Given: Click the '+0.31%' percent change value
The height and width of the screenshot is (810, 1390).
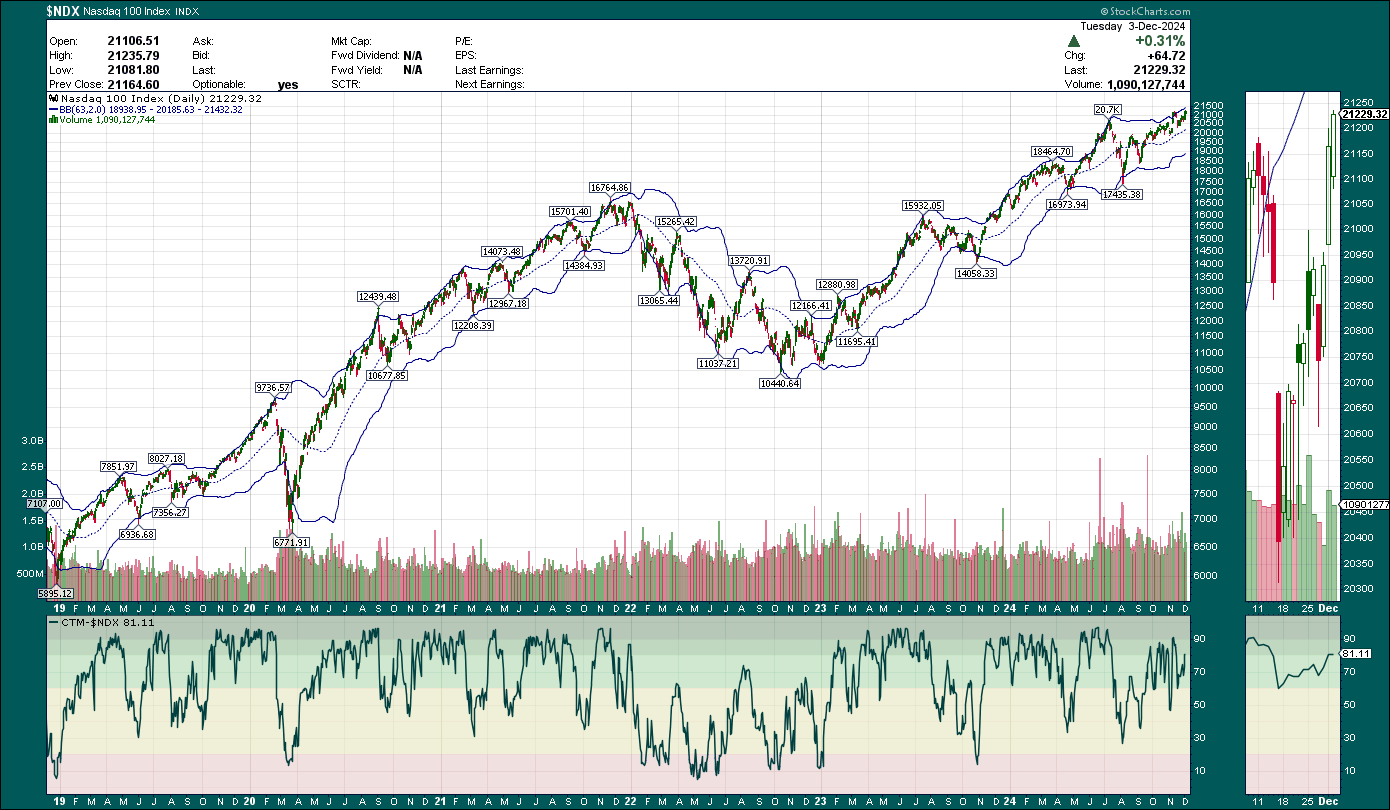Looking at the screenshot, I should [1159, 41].
